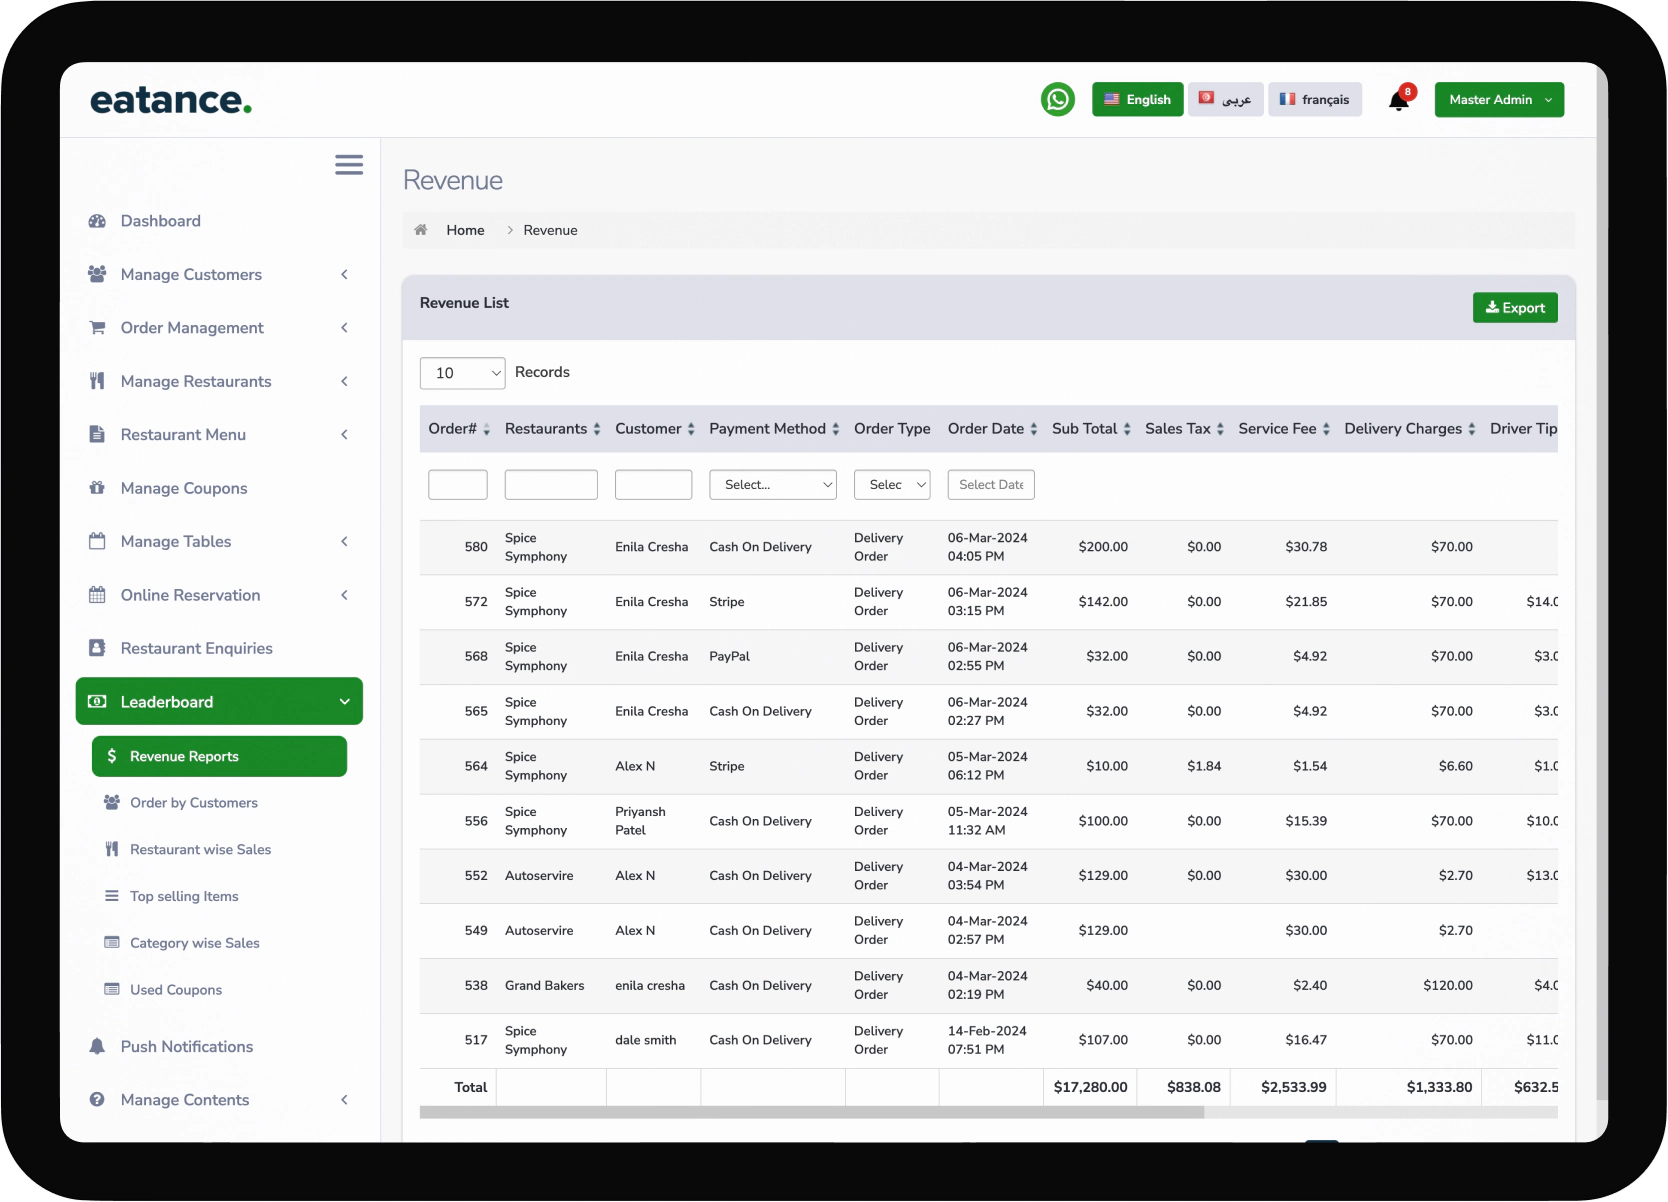The width and height of the screenshot is (1668, 1202).
Task: Click the Export button
Action: (x=1515, y=308)
